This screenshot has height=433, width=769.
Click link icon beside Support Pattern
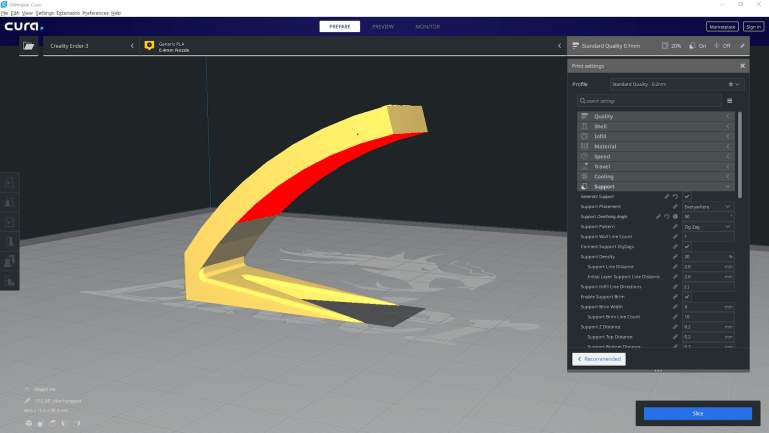point(675,226)
